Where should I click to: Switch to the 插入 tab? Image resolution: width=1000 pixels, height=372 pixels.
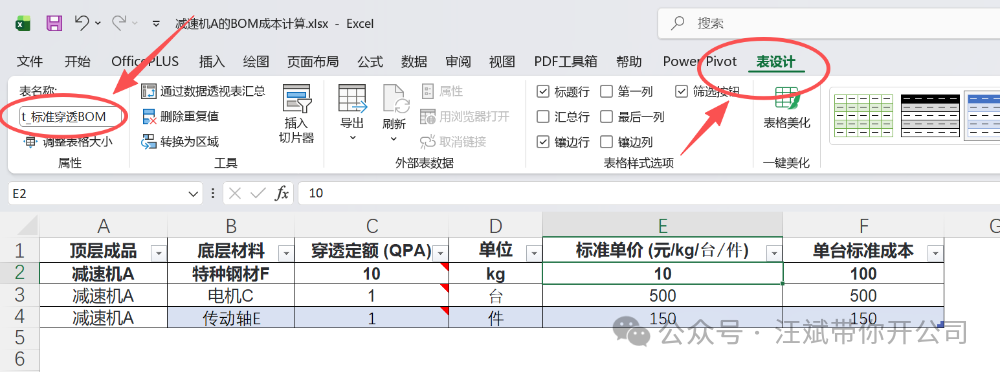[212, 62]
